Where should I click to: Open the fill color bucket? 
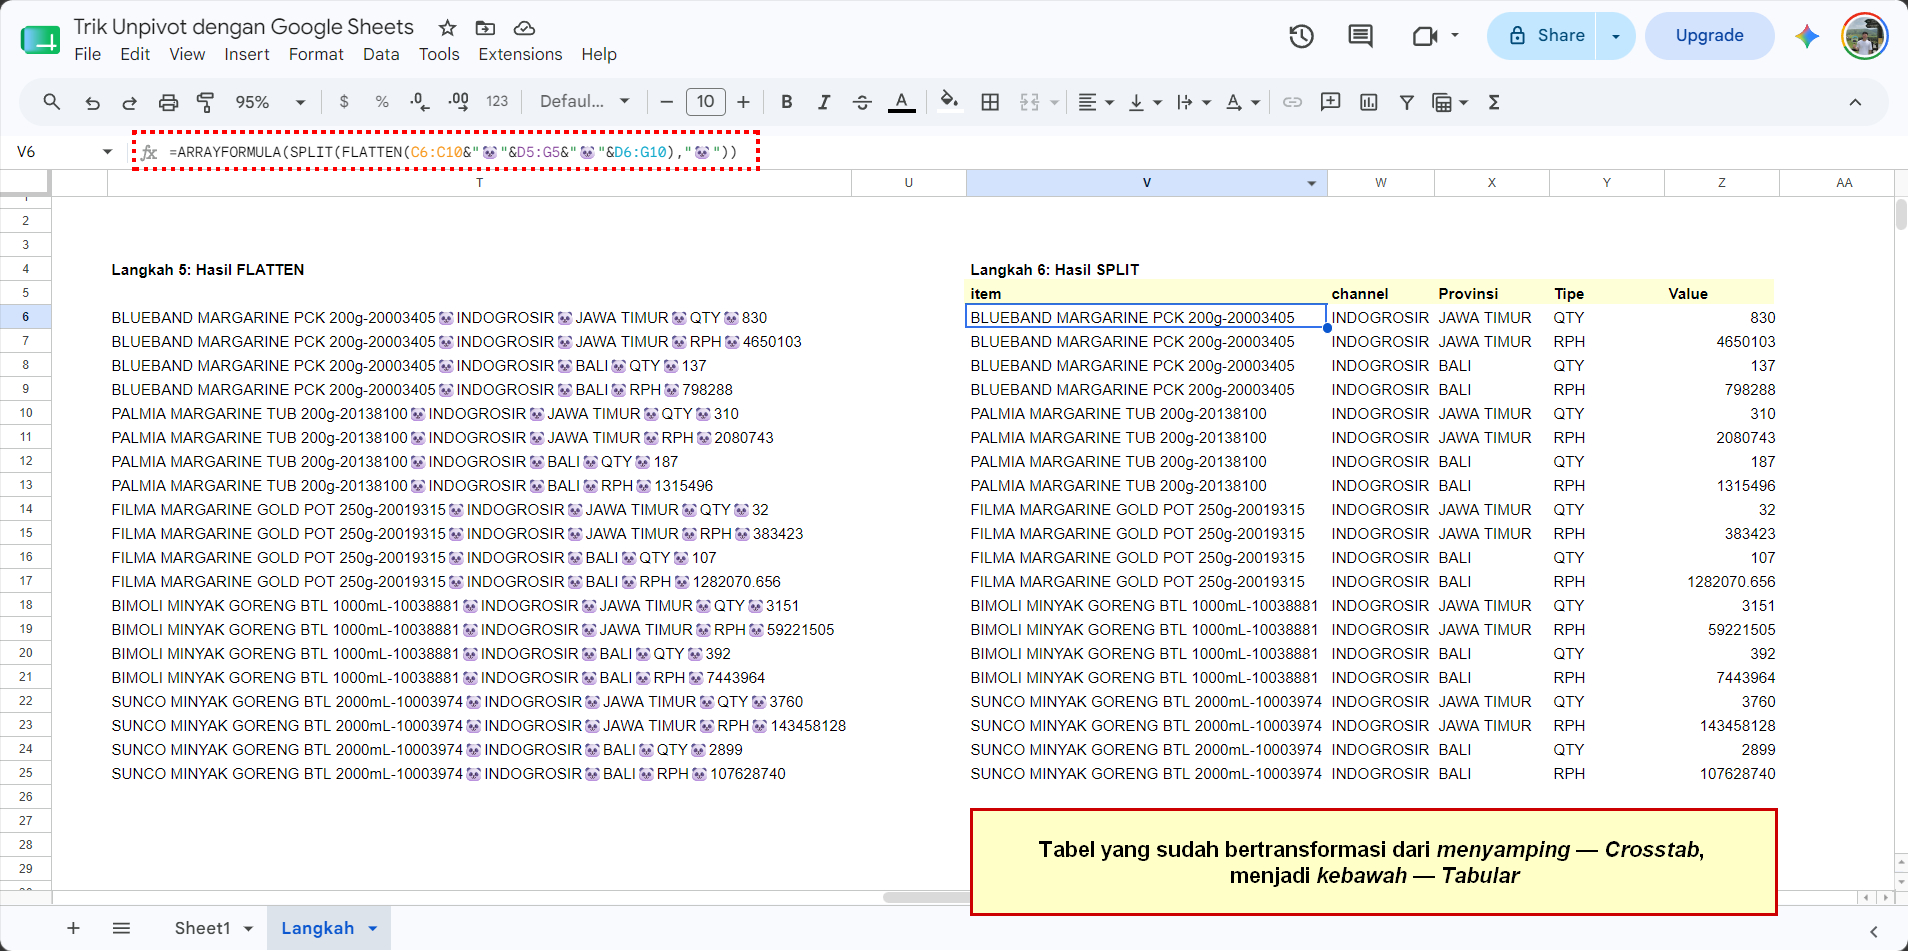950,101
